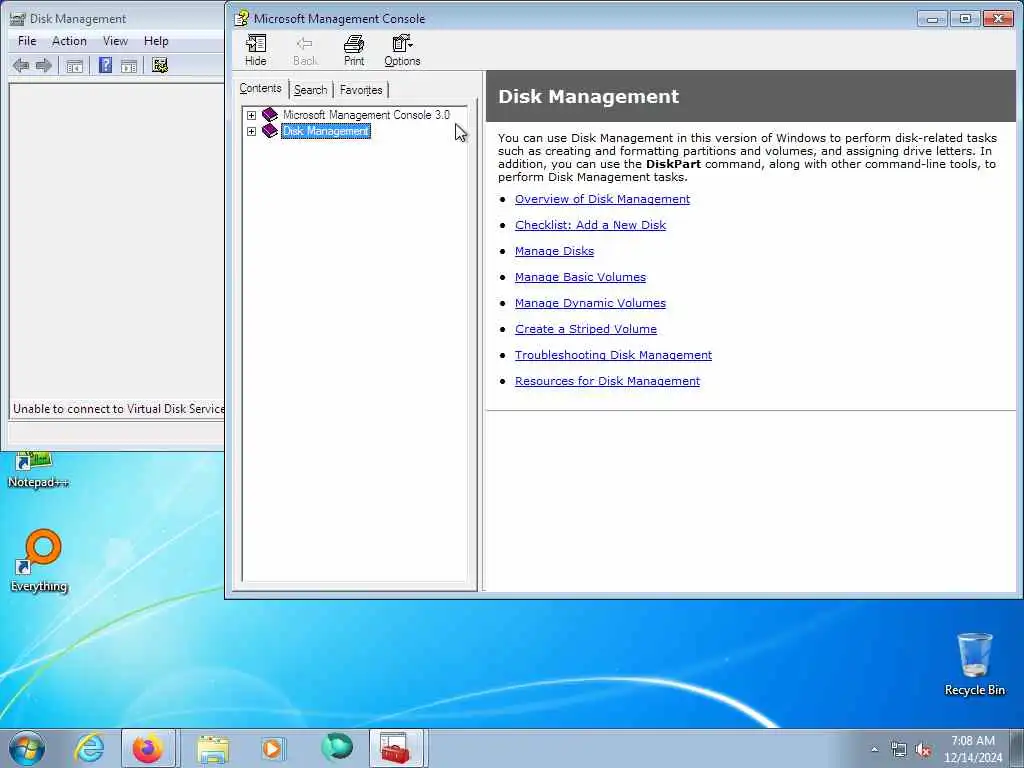This screenshot has height=768, width=1024.
Task: Expand the Disk Management book node
Action: click(x=251, y=131)
